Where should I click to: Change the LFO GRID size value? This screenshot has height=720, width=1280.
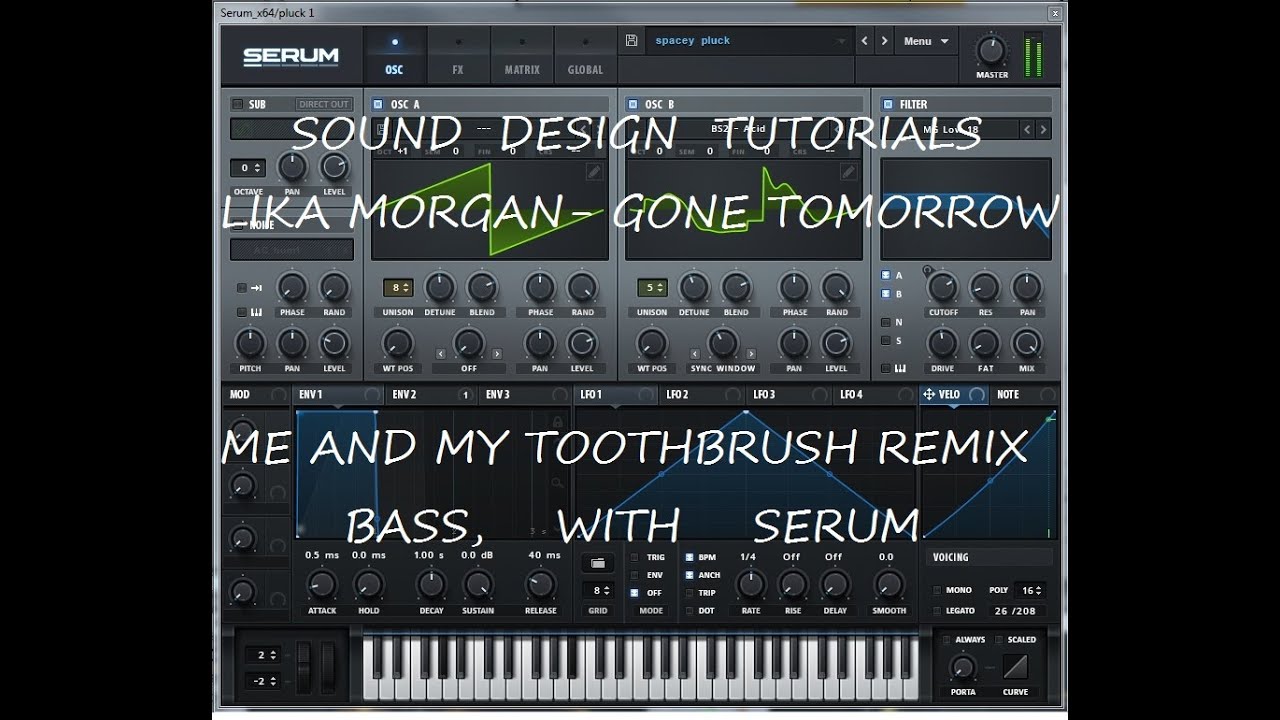598,590
